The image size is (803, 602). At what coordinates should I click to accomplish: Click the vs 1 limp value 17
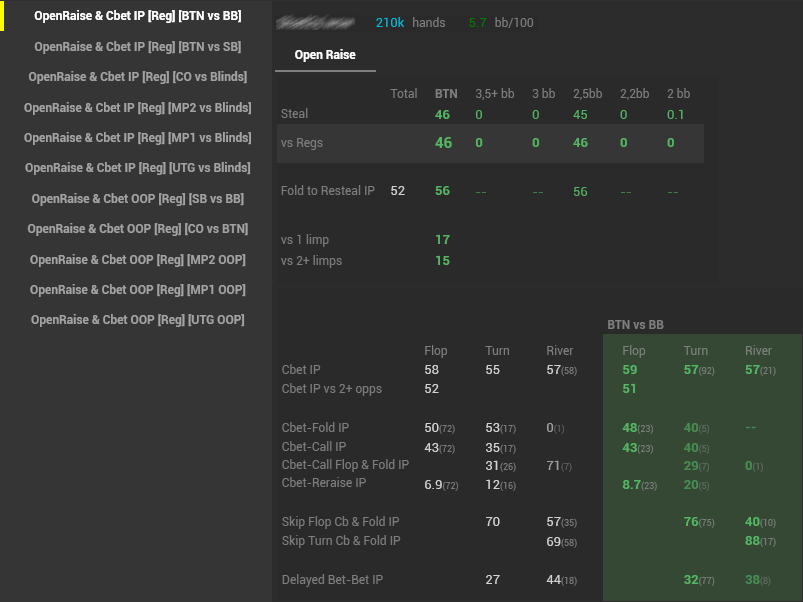click(442, 240)
